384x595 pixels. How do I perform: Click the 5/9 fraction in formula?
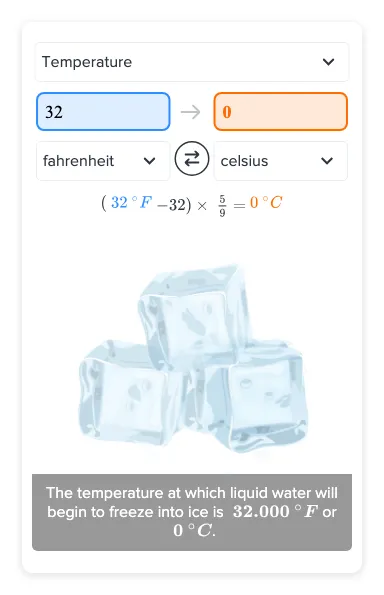pos(222,206)
